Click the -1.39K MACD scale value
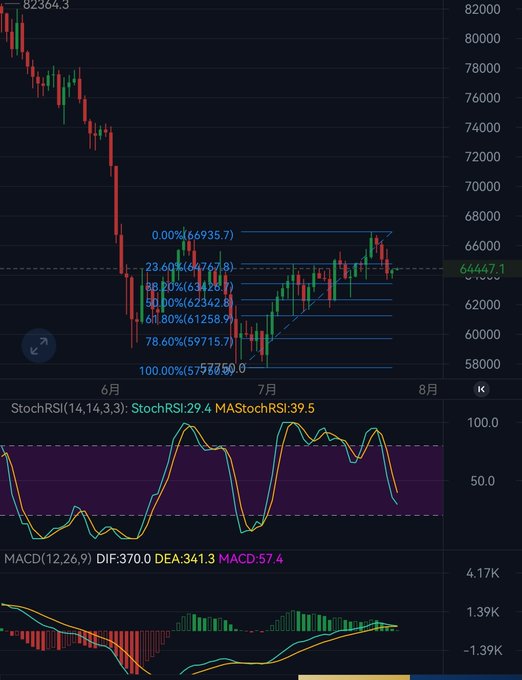522x680 pixels. pyautogui.click(x=483, y=650)
